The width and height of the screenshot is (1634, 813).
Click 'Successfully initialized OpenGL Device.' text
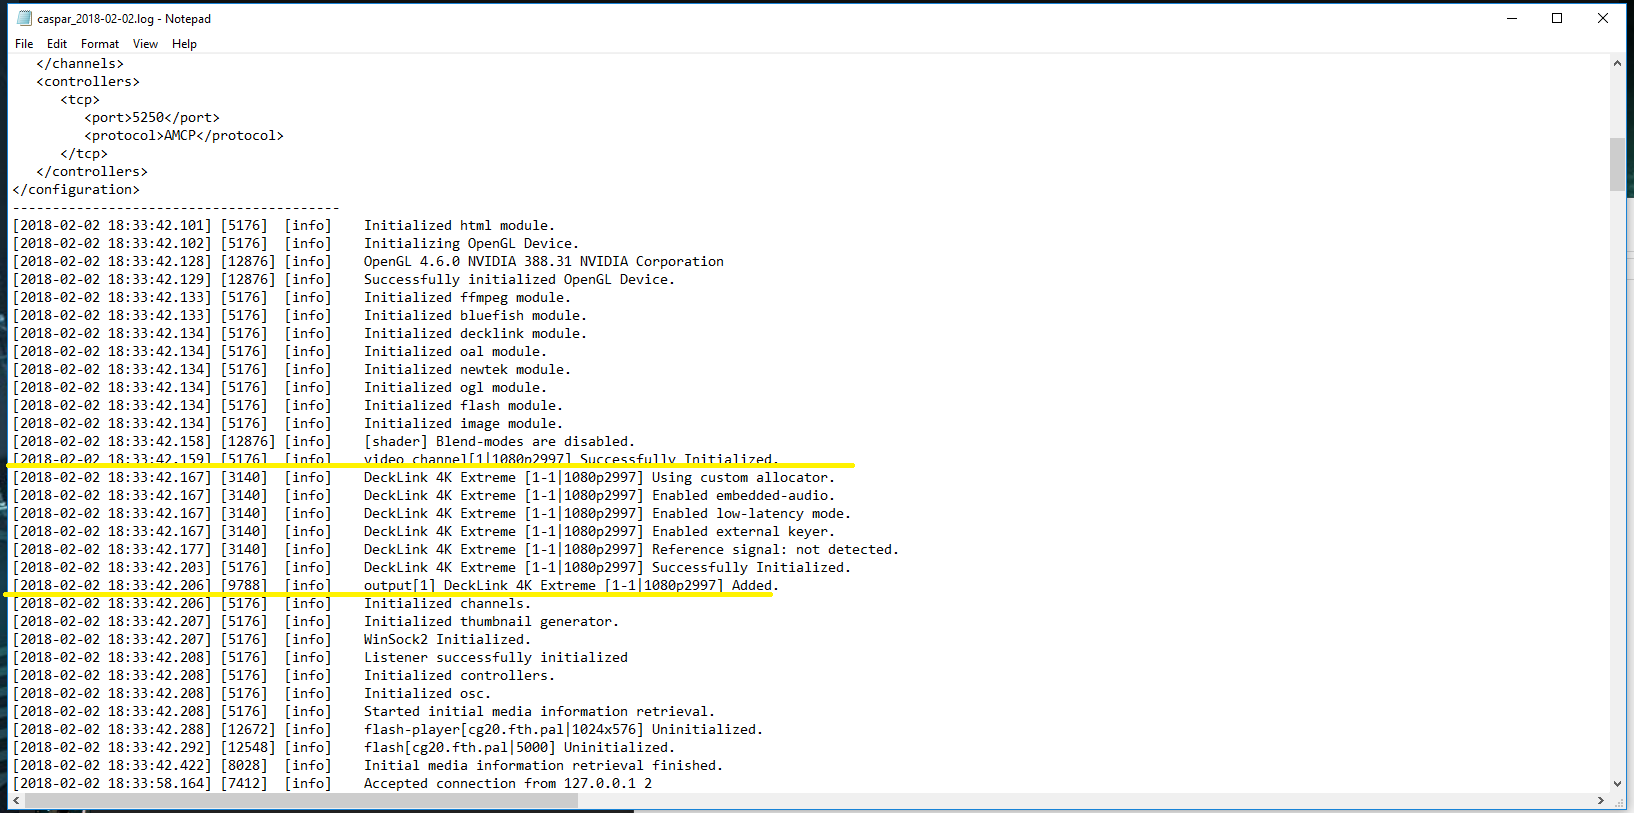coord(519,280)
